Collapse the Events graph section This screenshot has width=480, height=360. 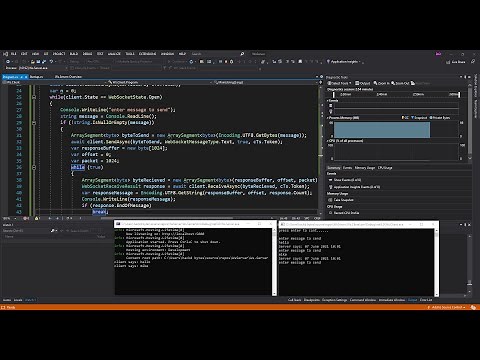[x=328, y=101]
